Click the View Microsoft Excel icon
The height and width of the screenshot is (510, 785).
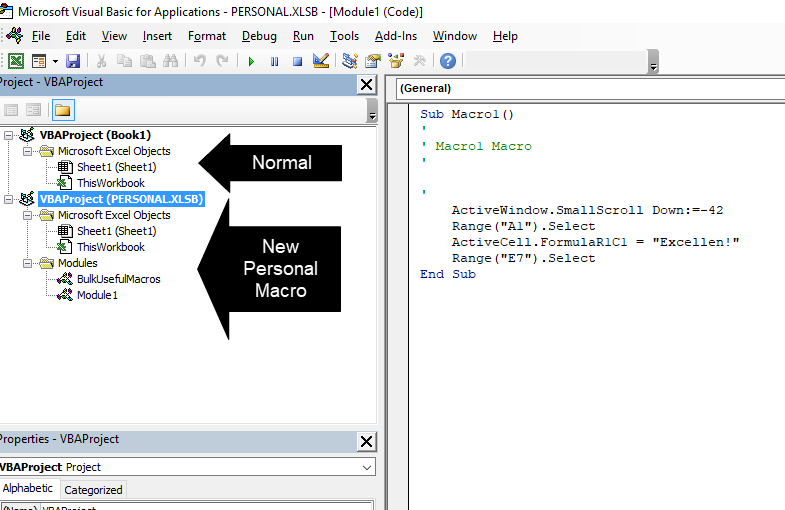point(16,61)
